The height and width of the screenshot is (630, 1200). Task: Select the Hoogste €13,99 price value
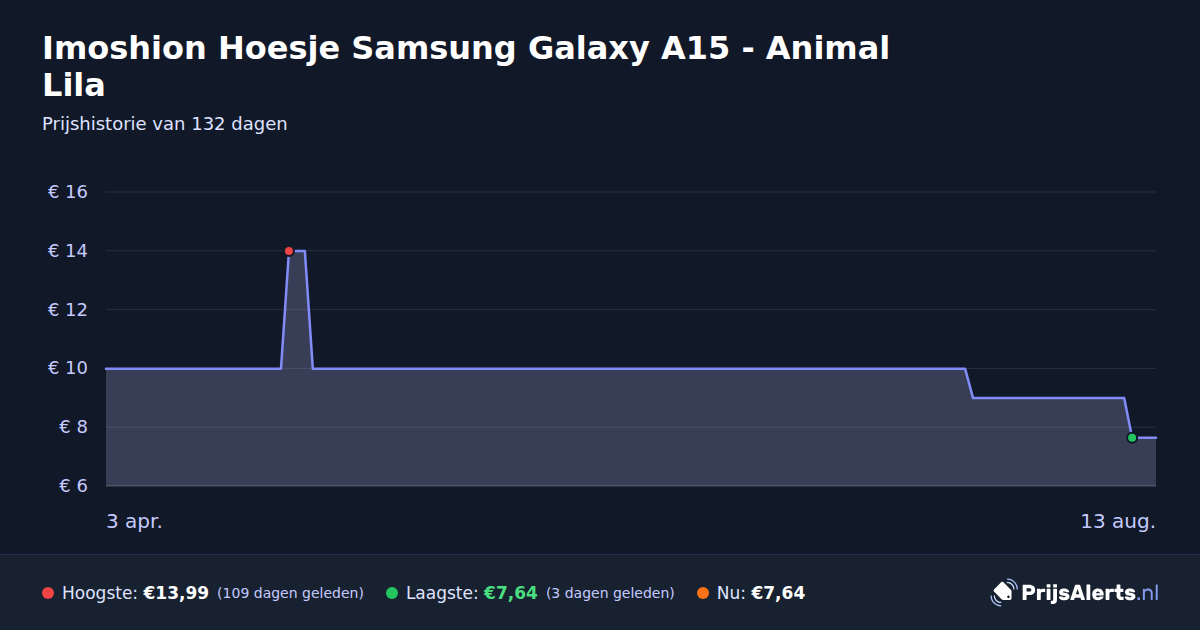[176, 593]
